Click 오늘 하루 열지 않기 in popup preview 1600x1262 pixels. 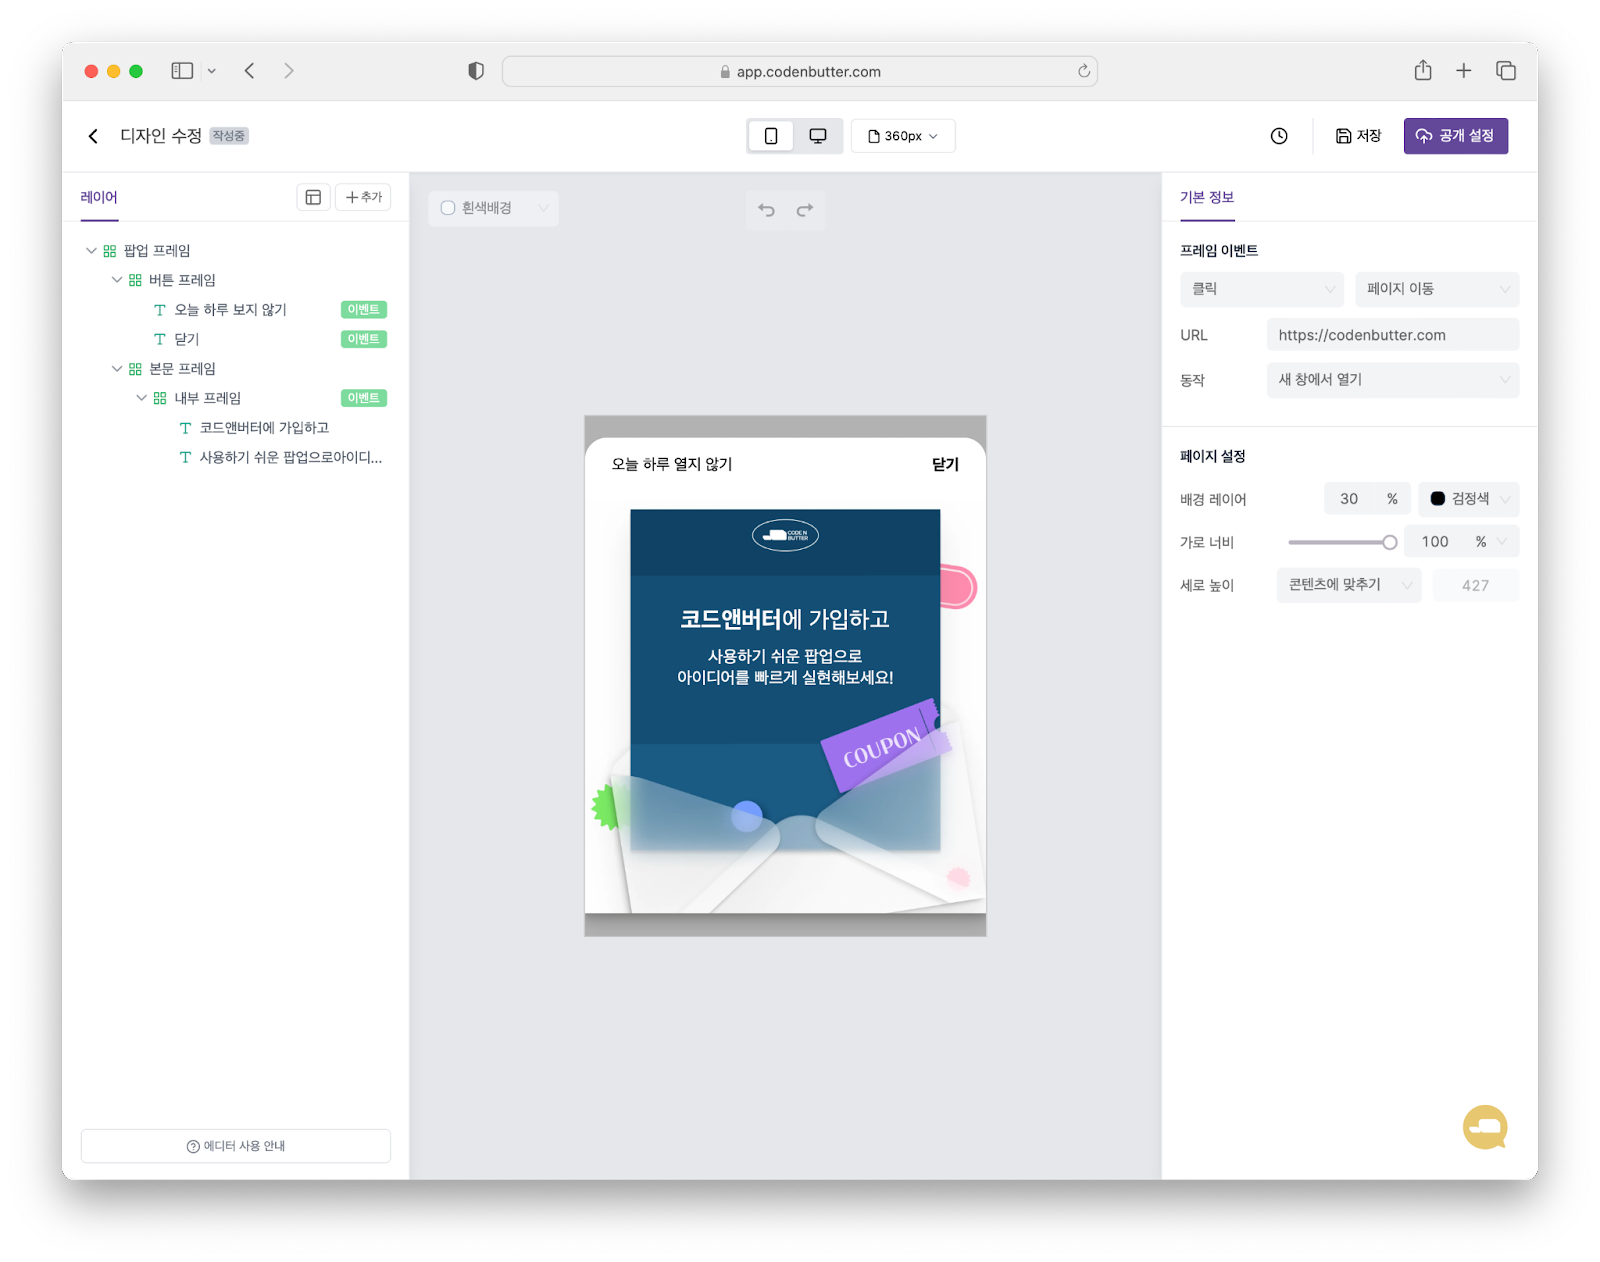pyautogui.click(x=672, y=465)
